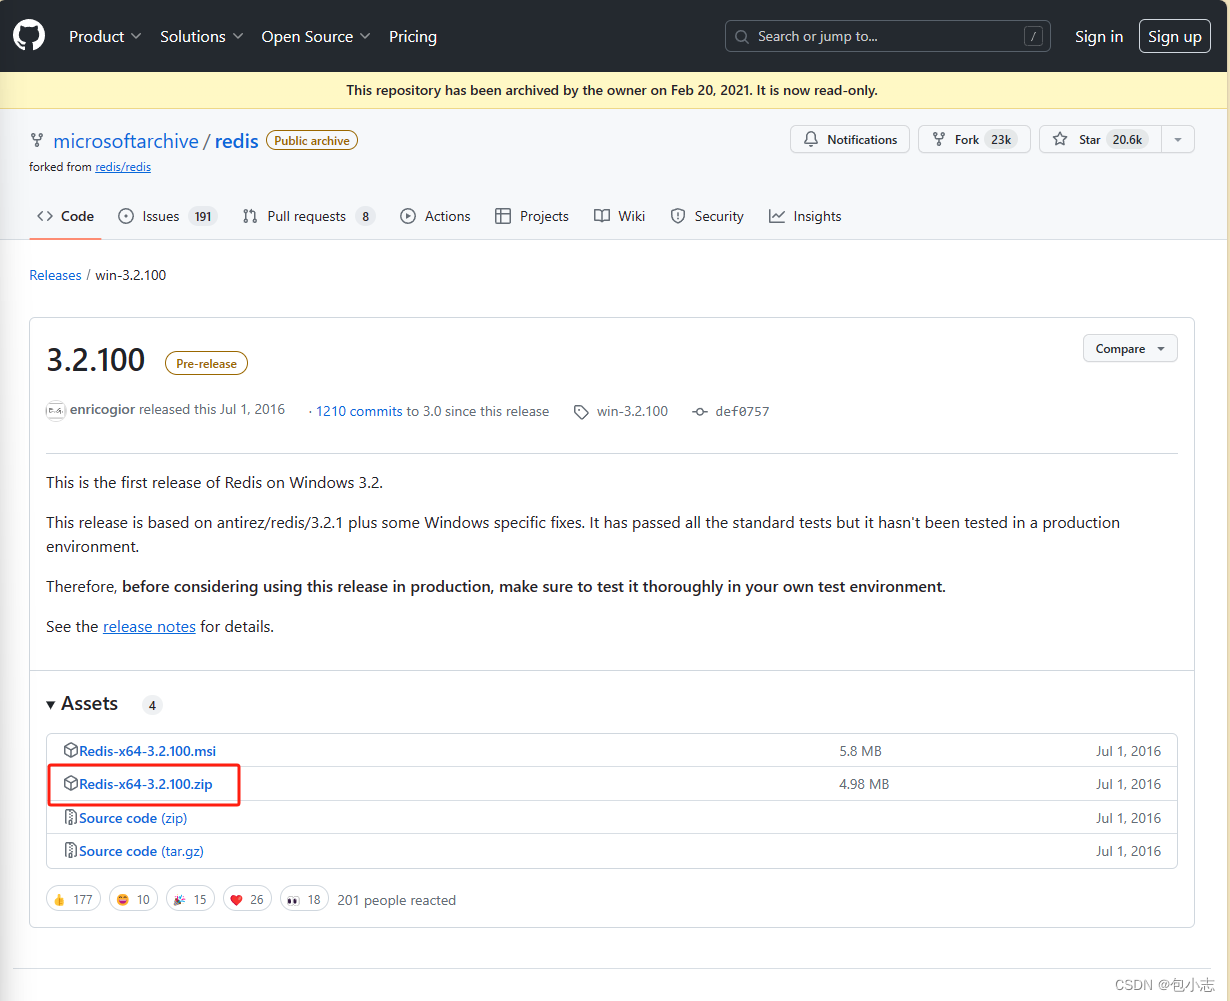The height and width of the screenshot is (1001, 1230).
Task: Click the heart reaction 26
Action: (247, 899)
